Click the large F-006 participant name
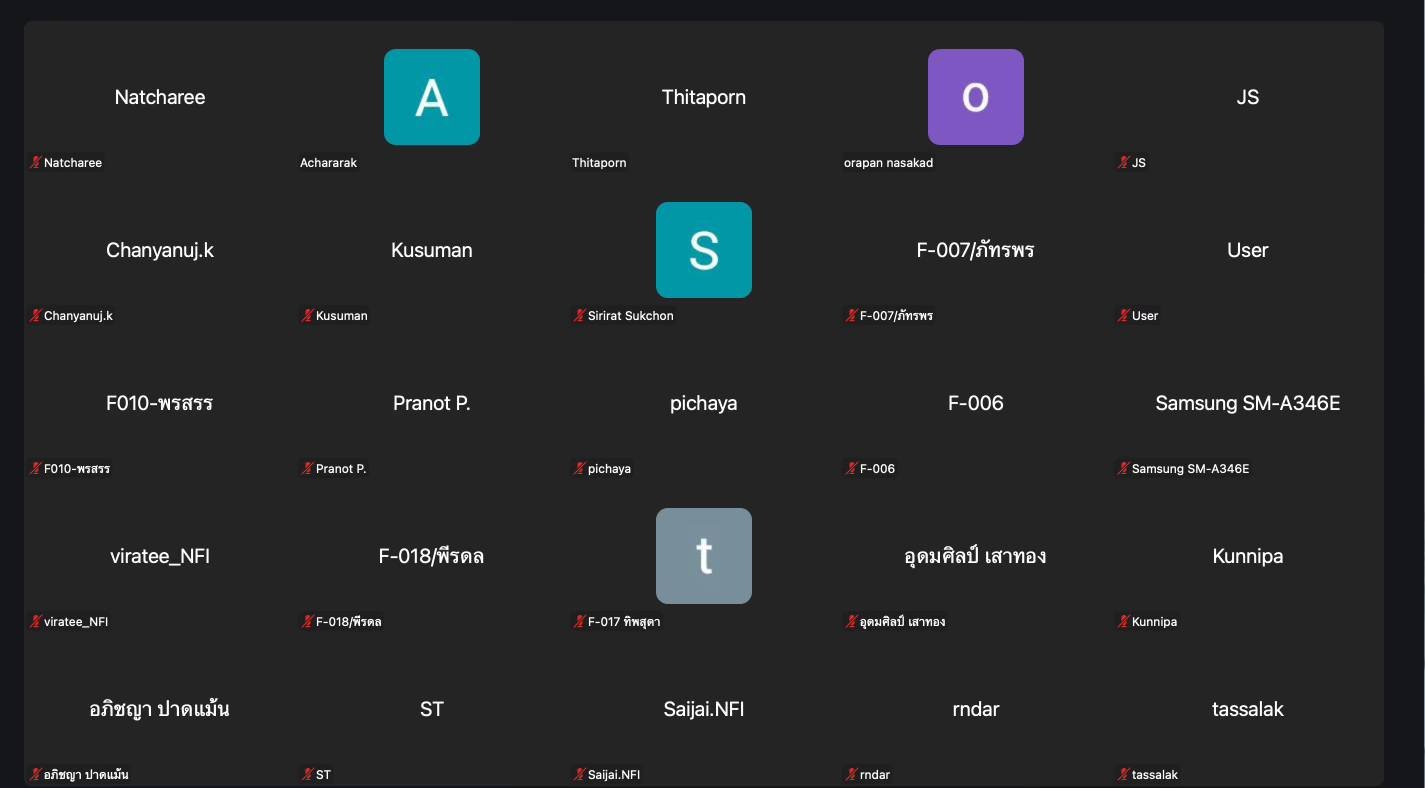The image size is (1425, 788). point(975,403)
